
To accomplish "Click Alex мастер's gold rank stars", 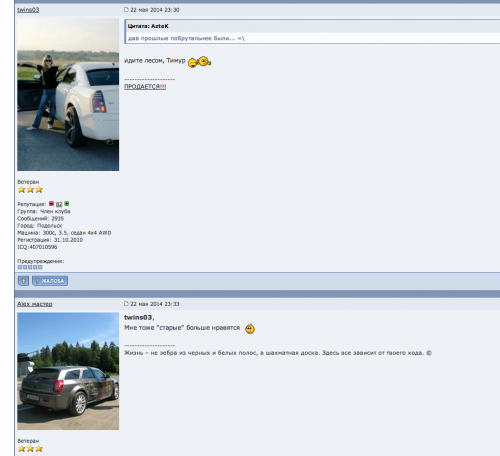I will pos(30,449).
